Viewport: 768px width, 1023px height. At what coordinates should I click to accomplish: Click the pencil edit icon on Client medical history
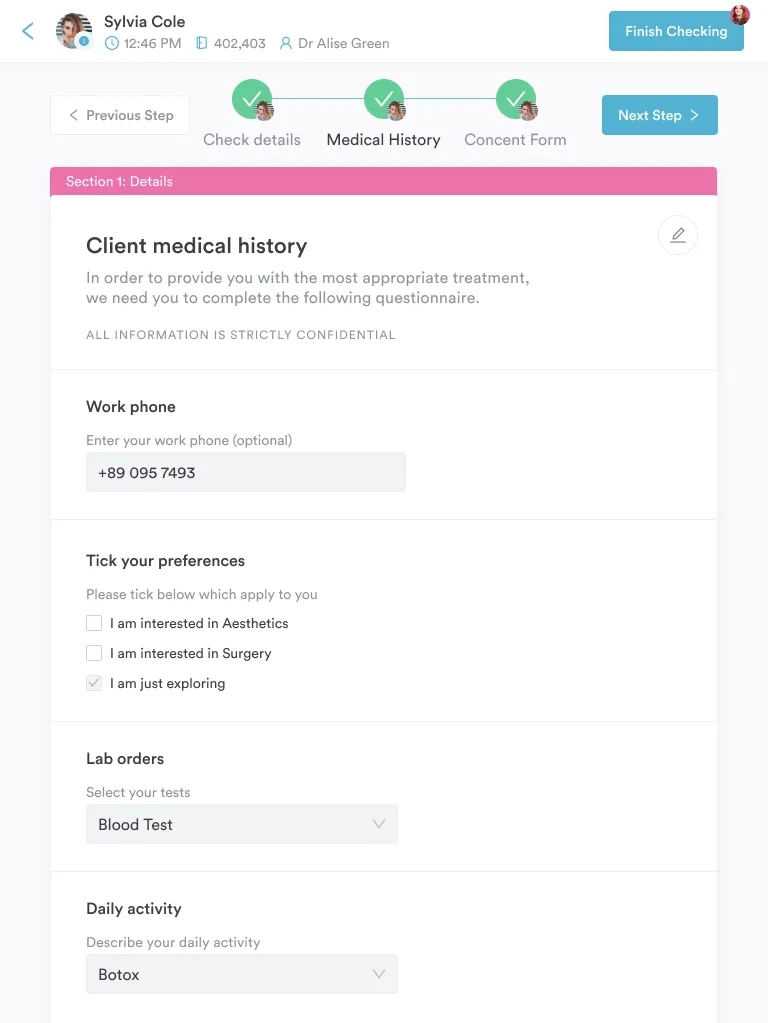(678, 234)
